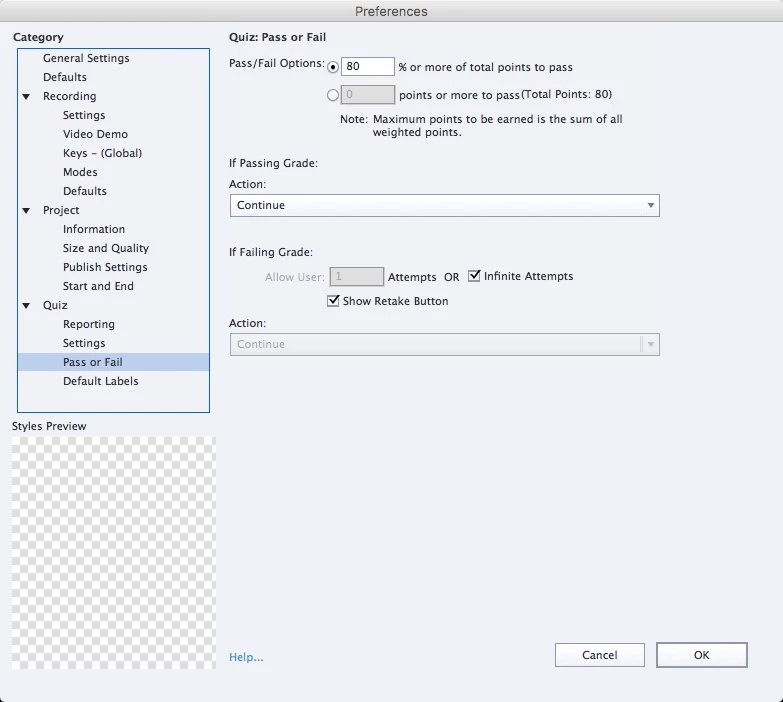783x702 pixels.
Task: Click the Allow User attempts field
Action: coord(357,276)
